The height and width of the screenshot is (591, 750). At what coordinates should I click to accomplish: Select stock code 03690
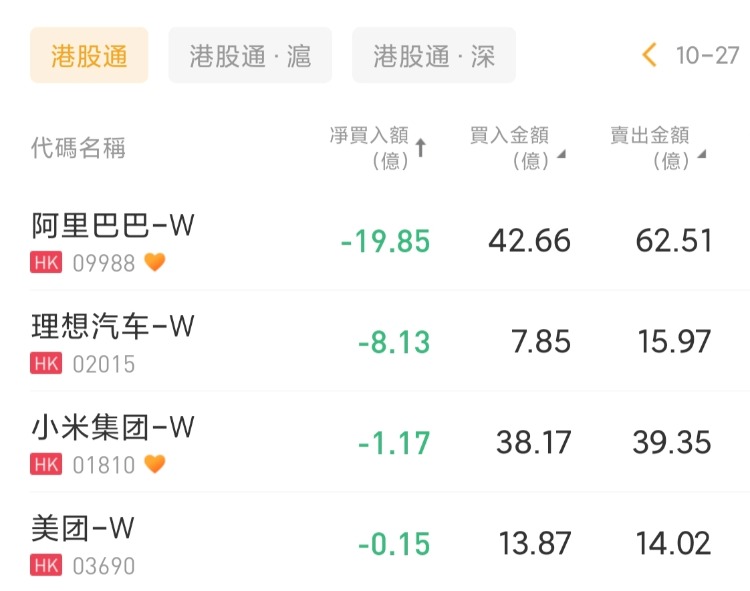point(104,566)
